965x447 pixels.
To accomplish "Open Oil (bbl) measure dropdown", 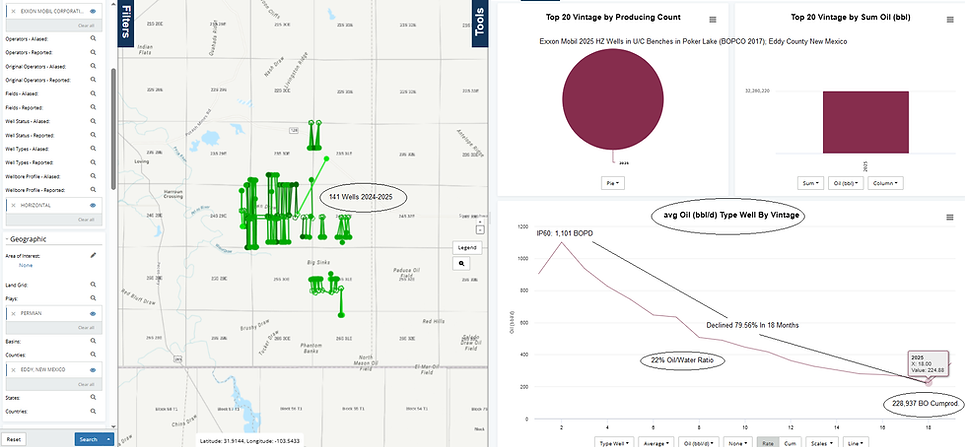I will 846,183.
